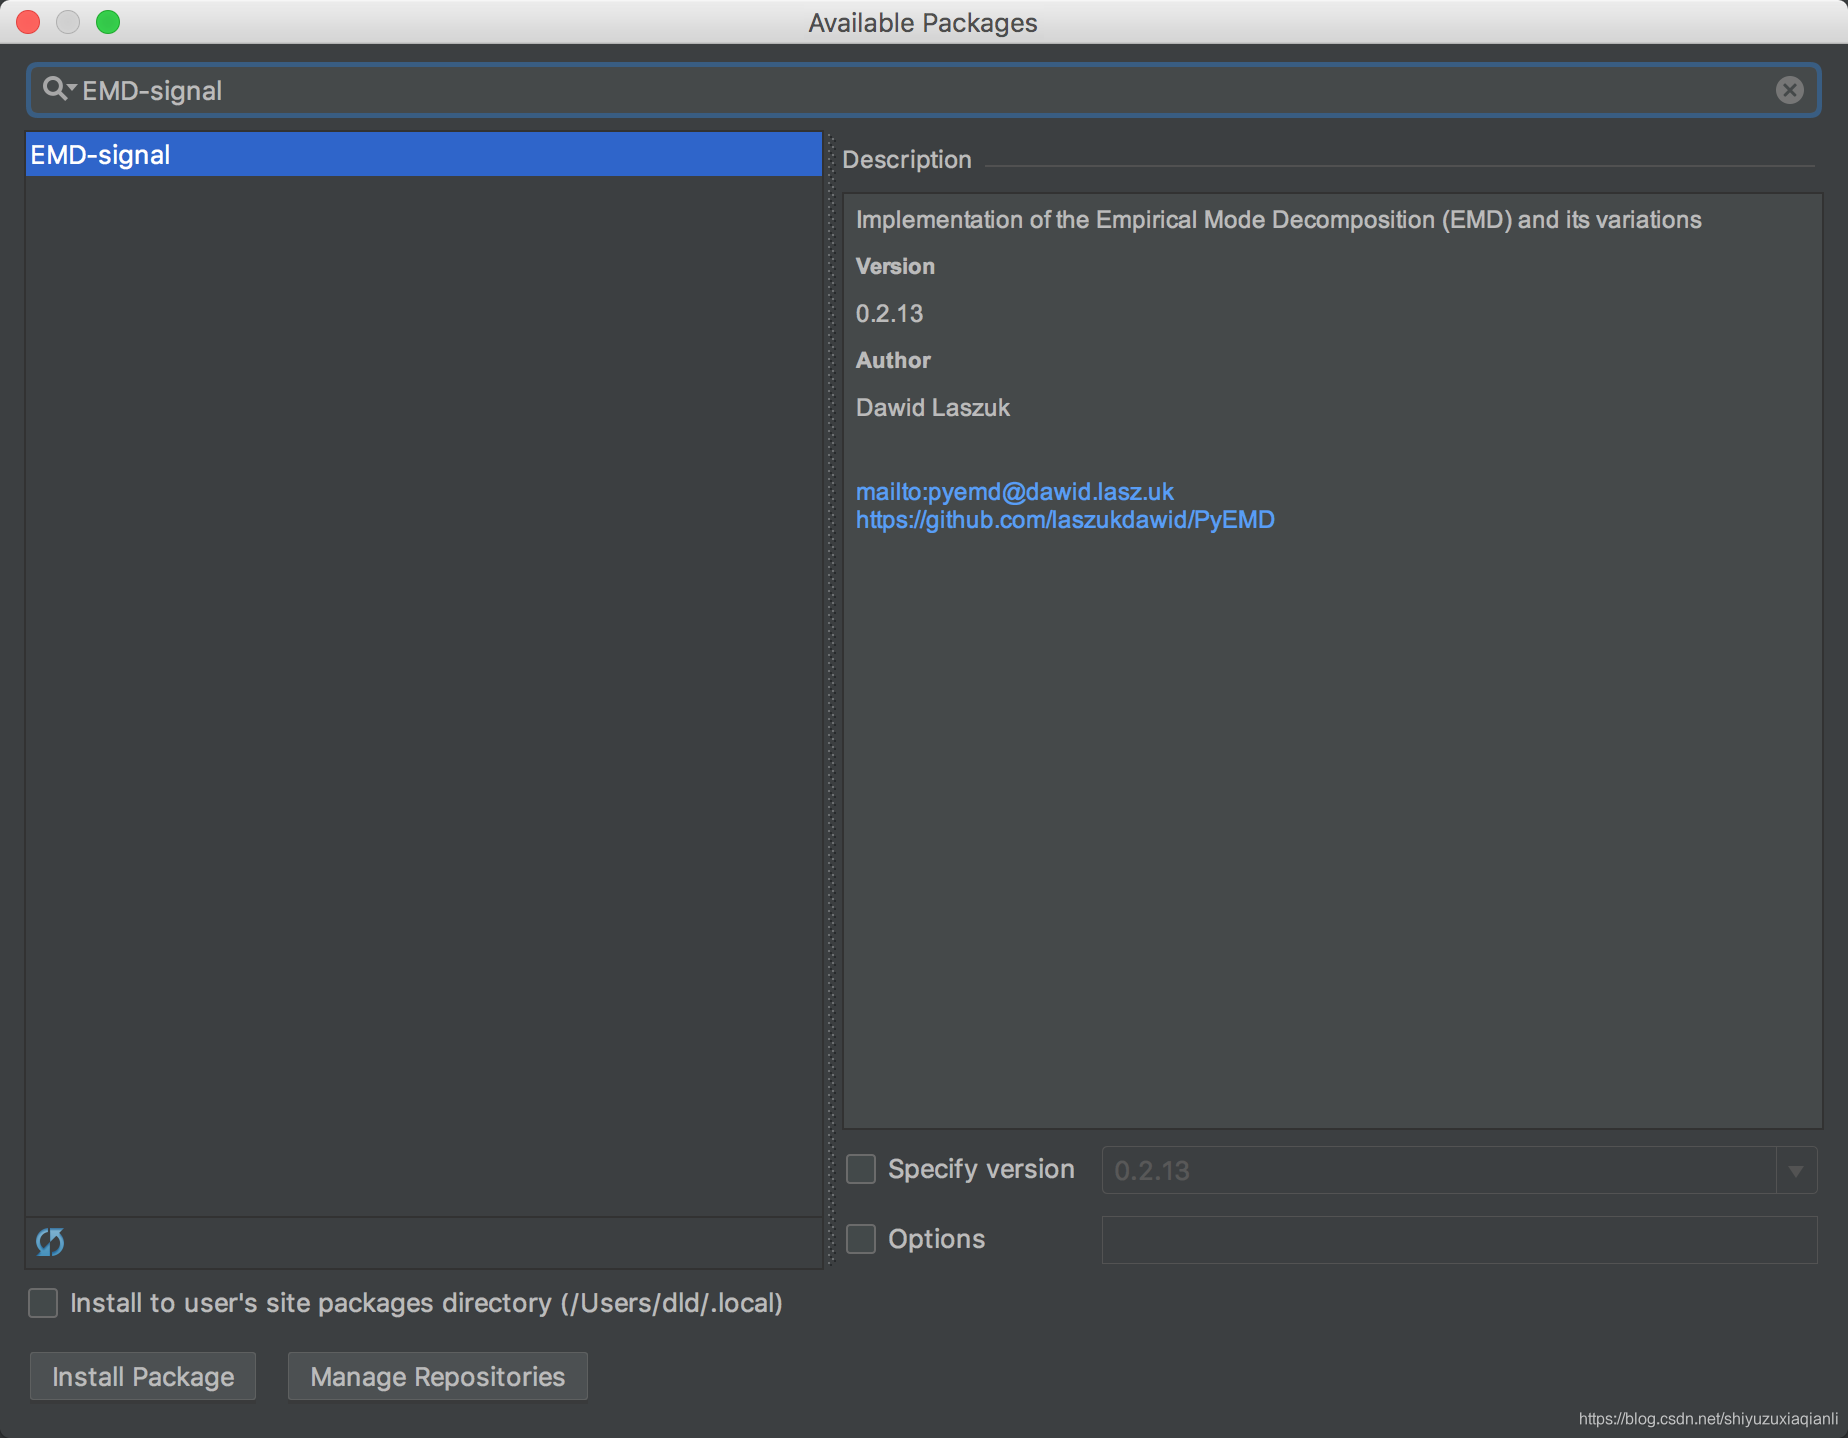Click the search magnifier history icon
Image resolution: width=1848 pixels, height=1438 pixels.
coord(59,89)
